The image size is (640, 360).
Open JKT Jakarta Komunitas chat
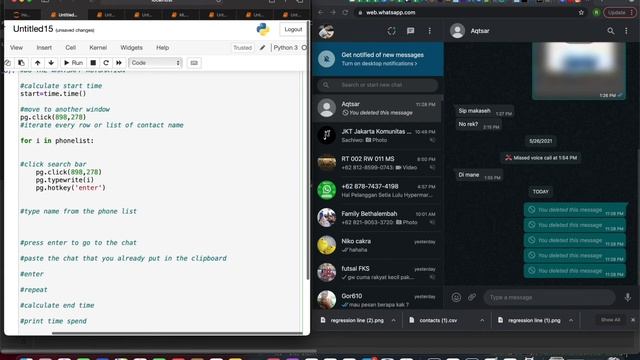(378, 136)
